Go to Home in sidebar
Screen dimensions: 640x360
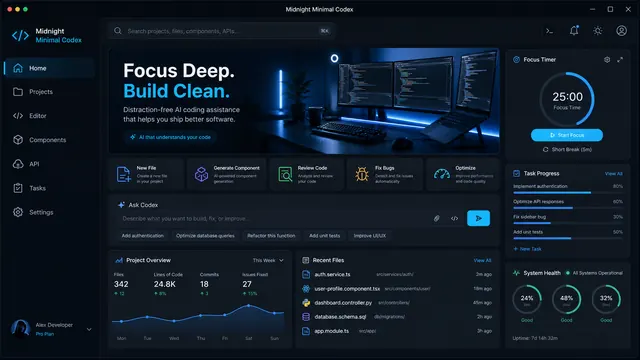49,68
